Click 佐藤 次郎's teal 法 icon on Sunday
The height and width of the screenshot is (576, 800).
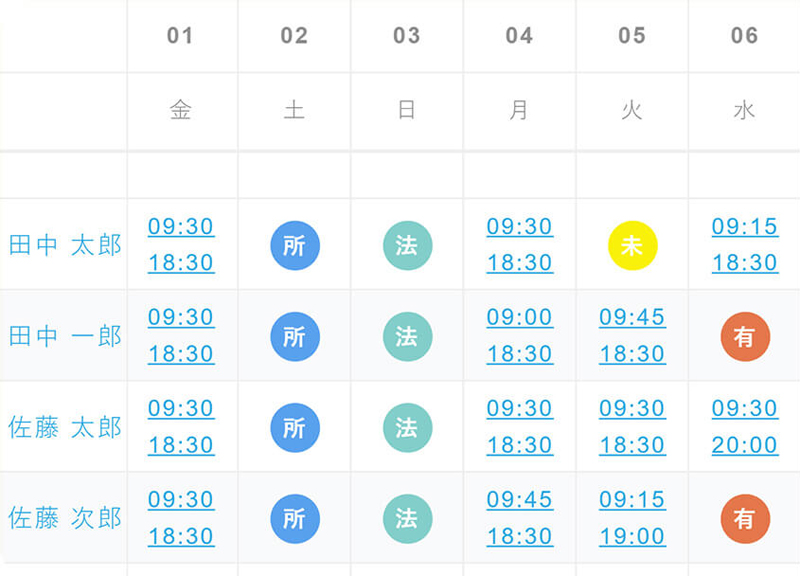click(x=408, y=519)
